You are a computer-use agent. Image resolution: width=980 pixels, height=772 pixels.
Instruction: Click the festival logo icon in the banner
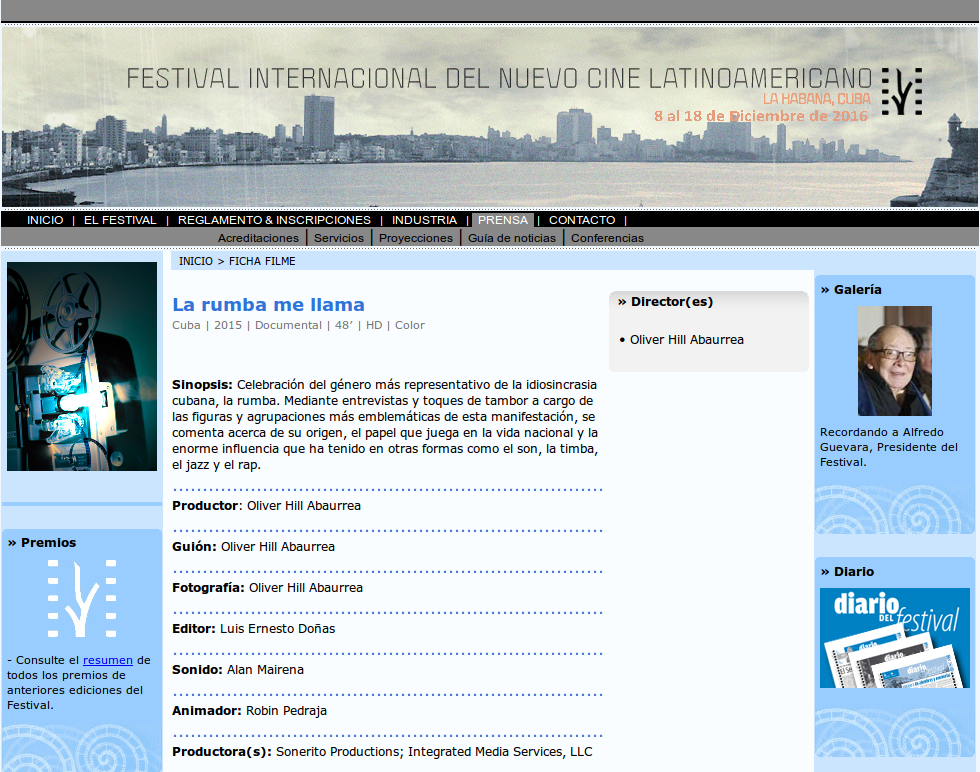(903, 90)
